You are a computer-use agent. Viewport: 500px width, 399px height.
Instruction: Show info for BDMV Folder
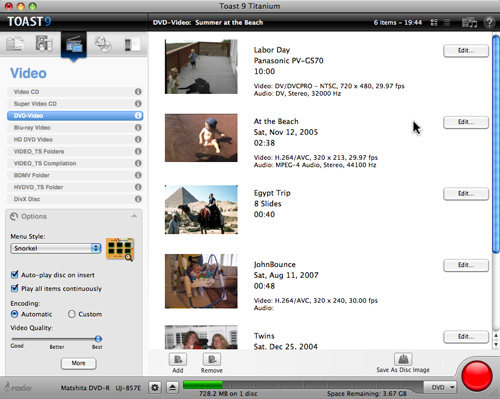[x=138, y=175]
